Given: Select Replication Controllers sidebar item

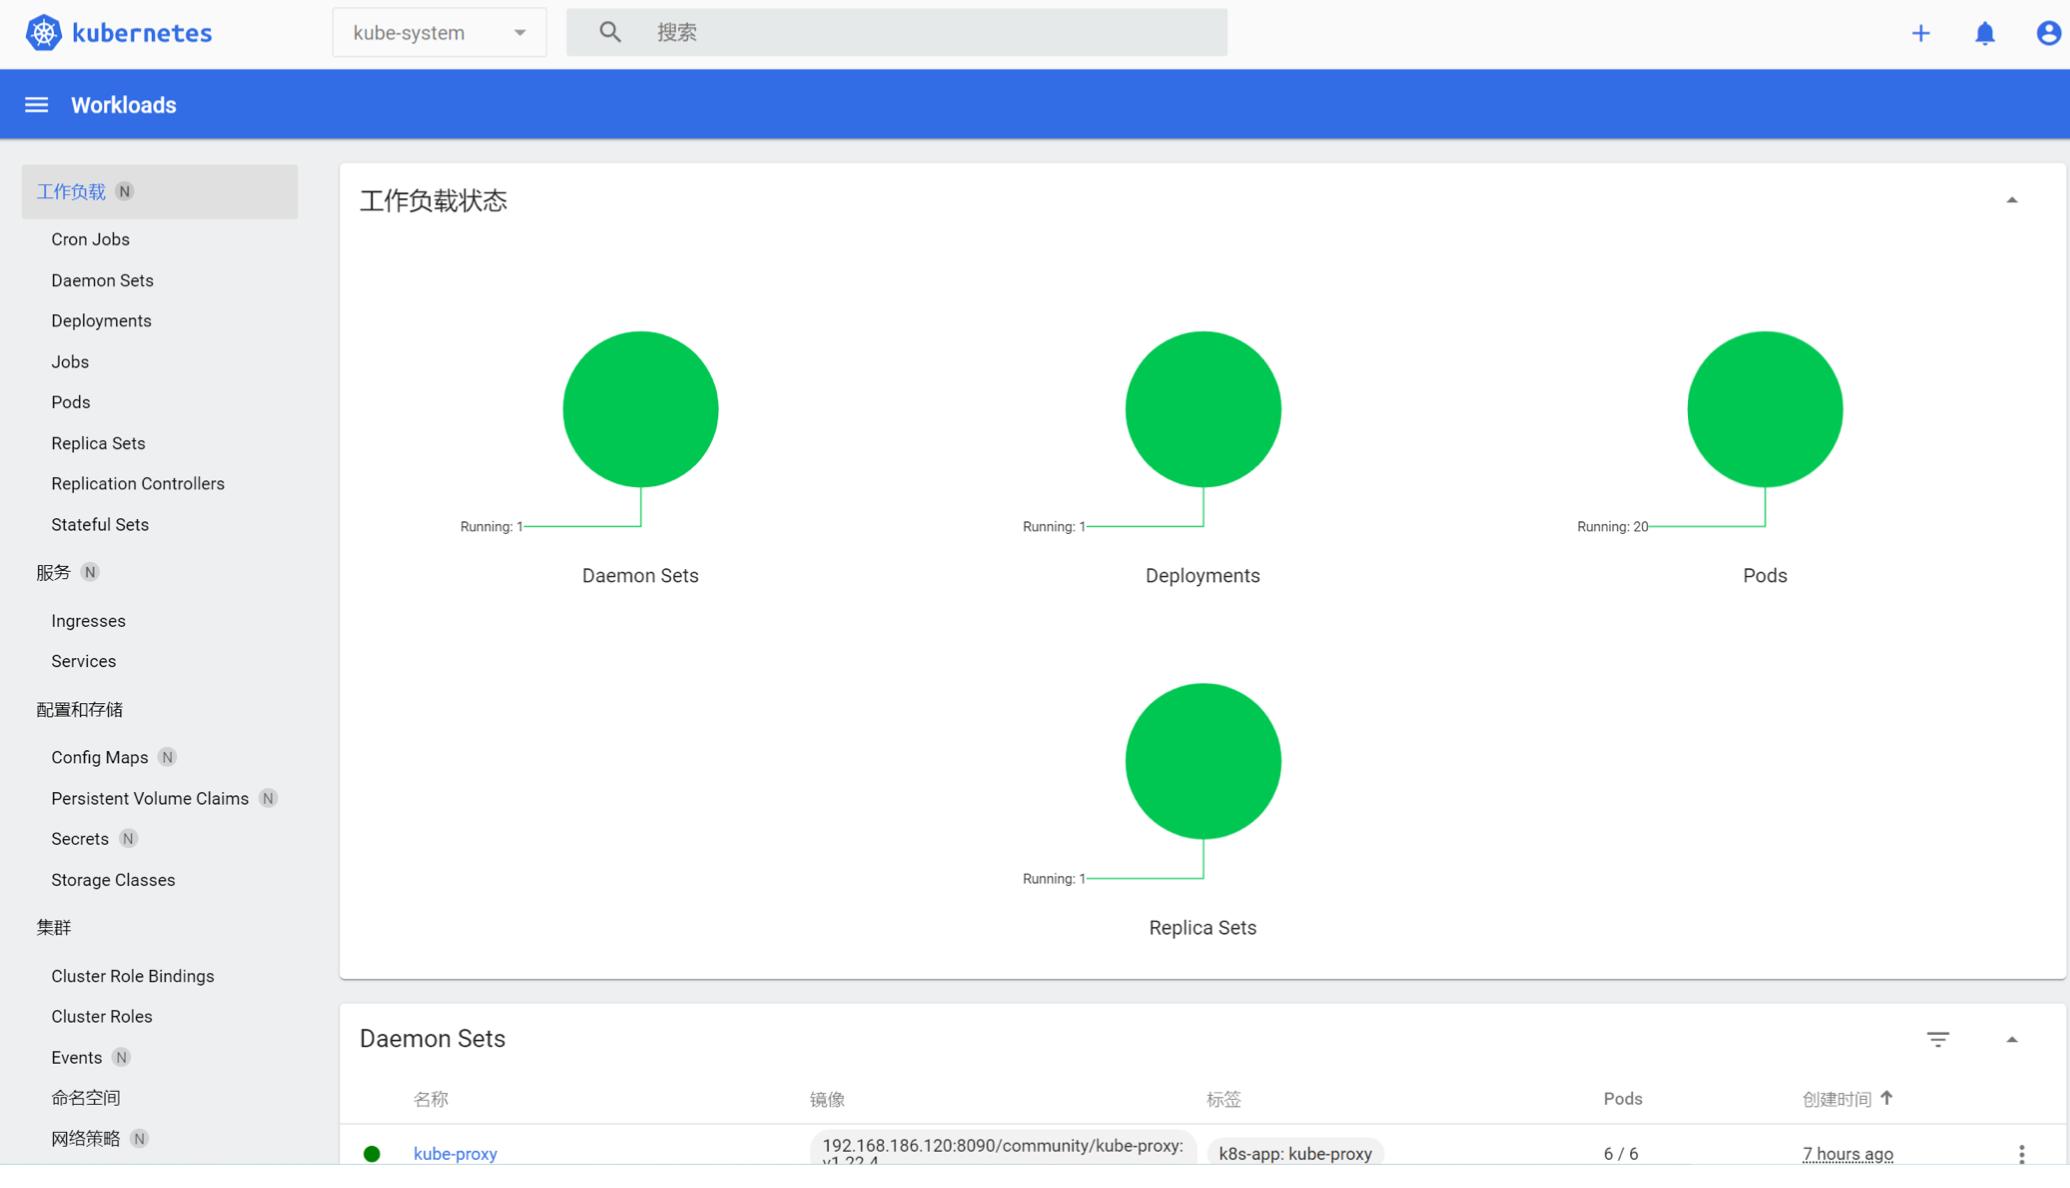Looking at the screenshot, I should click(138, 484).
